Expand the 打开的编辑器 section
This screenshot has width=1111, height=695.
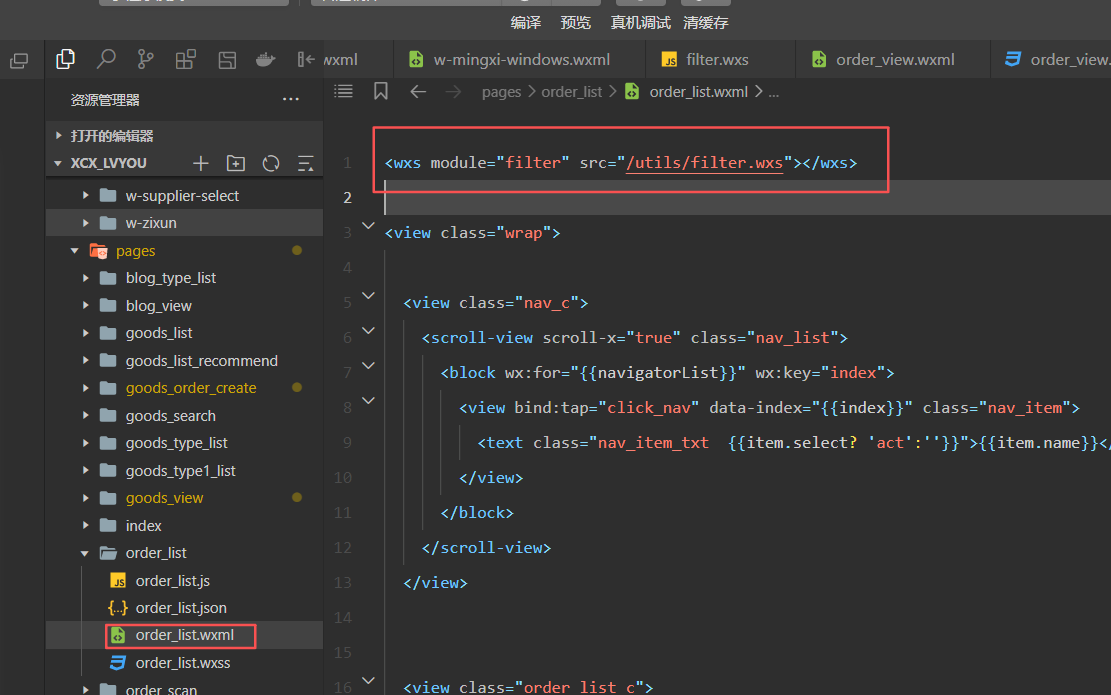tap(111, 136)
